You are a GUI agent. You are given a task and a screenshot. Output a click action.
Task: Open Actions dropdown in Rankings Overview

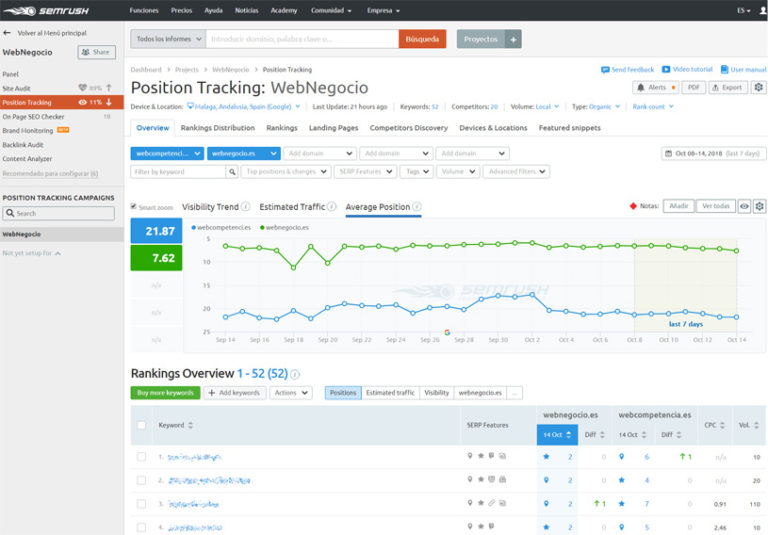[x=291, y=393]
